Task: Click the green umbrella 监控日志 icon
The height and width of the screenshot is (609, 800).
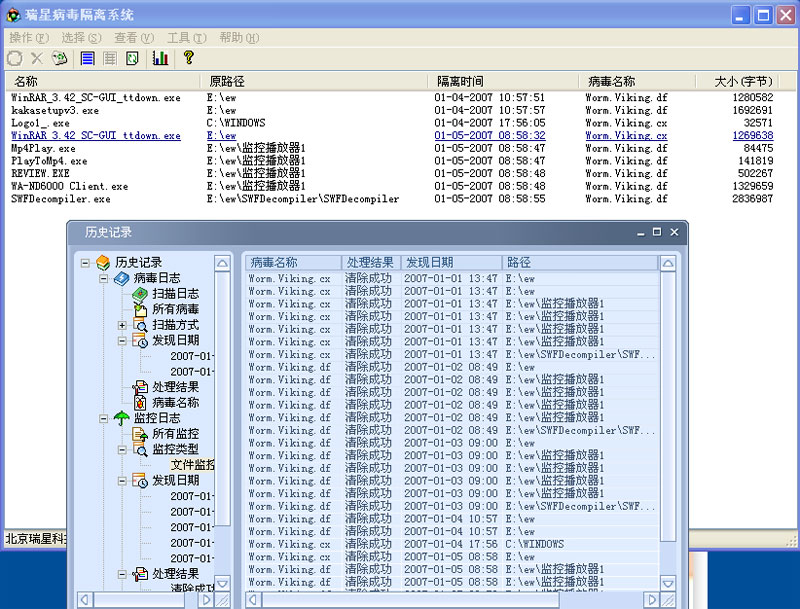Action: [x=122, y=418]
